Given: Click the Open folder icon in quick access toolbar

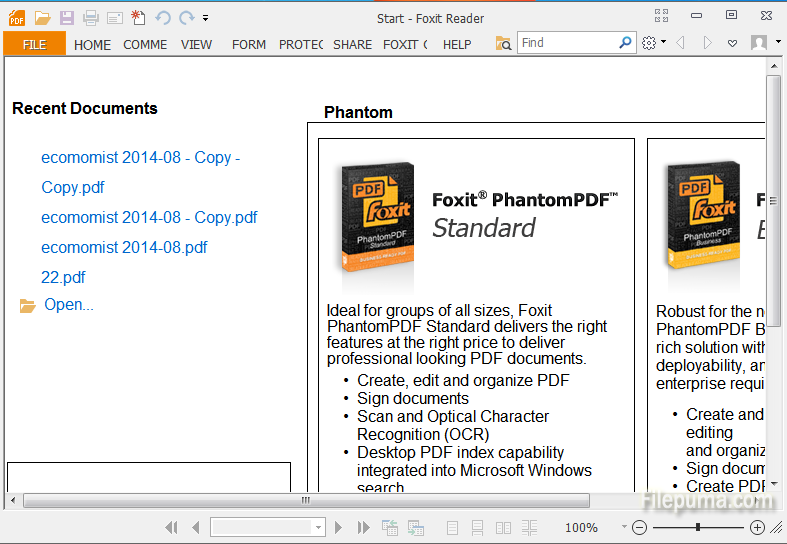Looking at the screenshot, I should [42, 18].
